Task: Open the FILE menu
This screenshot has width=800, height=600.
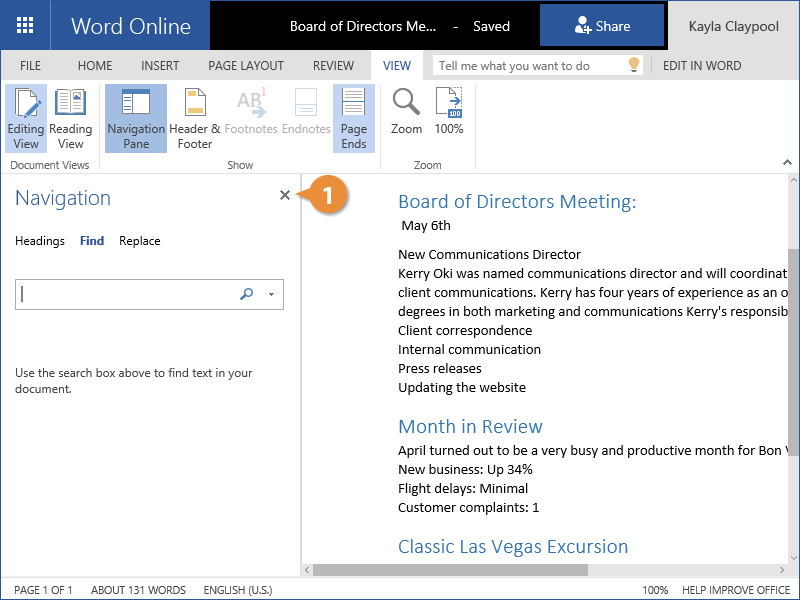Action: click(x=31, y=66)
